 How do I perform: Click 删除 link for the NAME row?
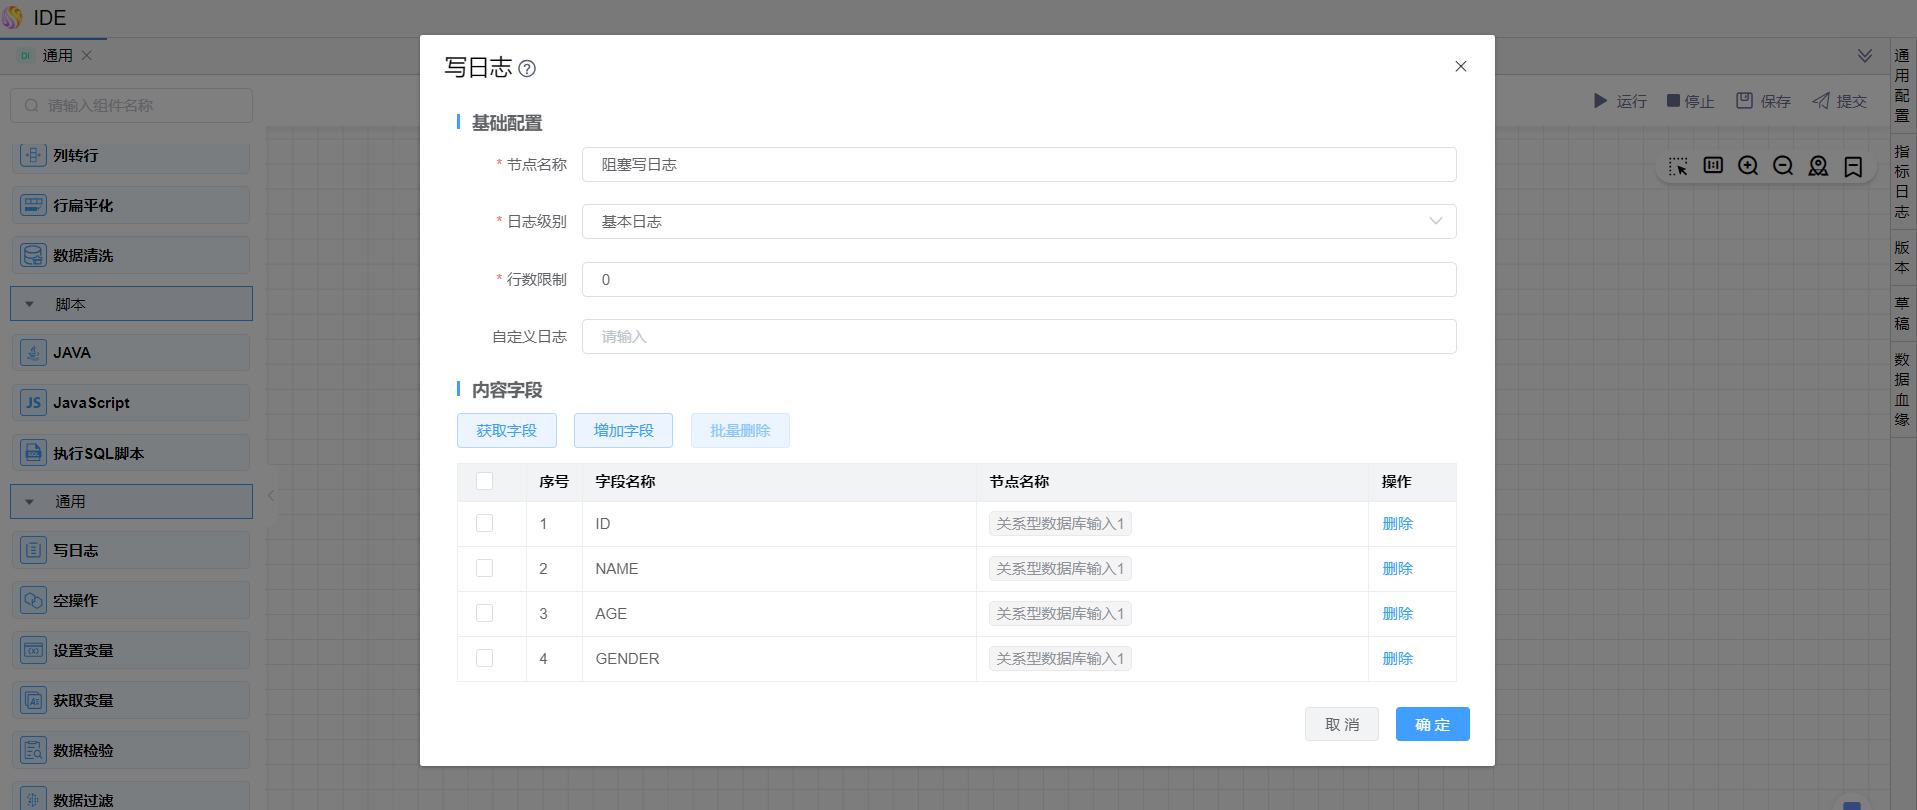1397,568
